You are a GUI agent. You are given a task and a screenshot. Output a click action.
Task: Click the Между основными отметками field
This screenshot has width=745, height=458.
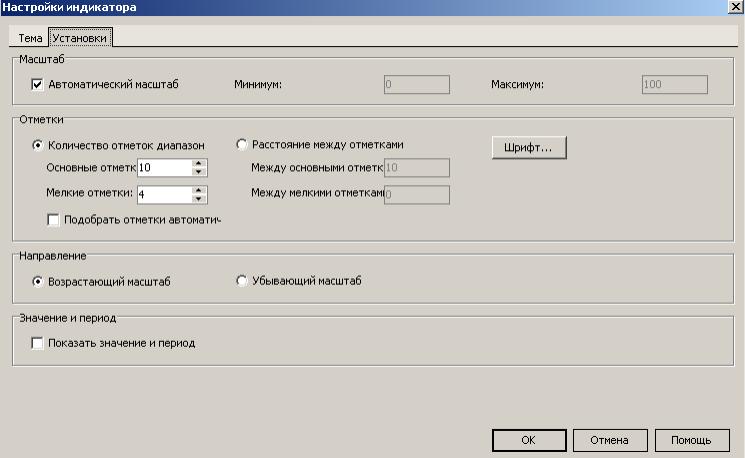pos(417,167)
